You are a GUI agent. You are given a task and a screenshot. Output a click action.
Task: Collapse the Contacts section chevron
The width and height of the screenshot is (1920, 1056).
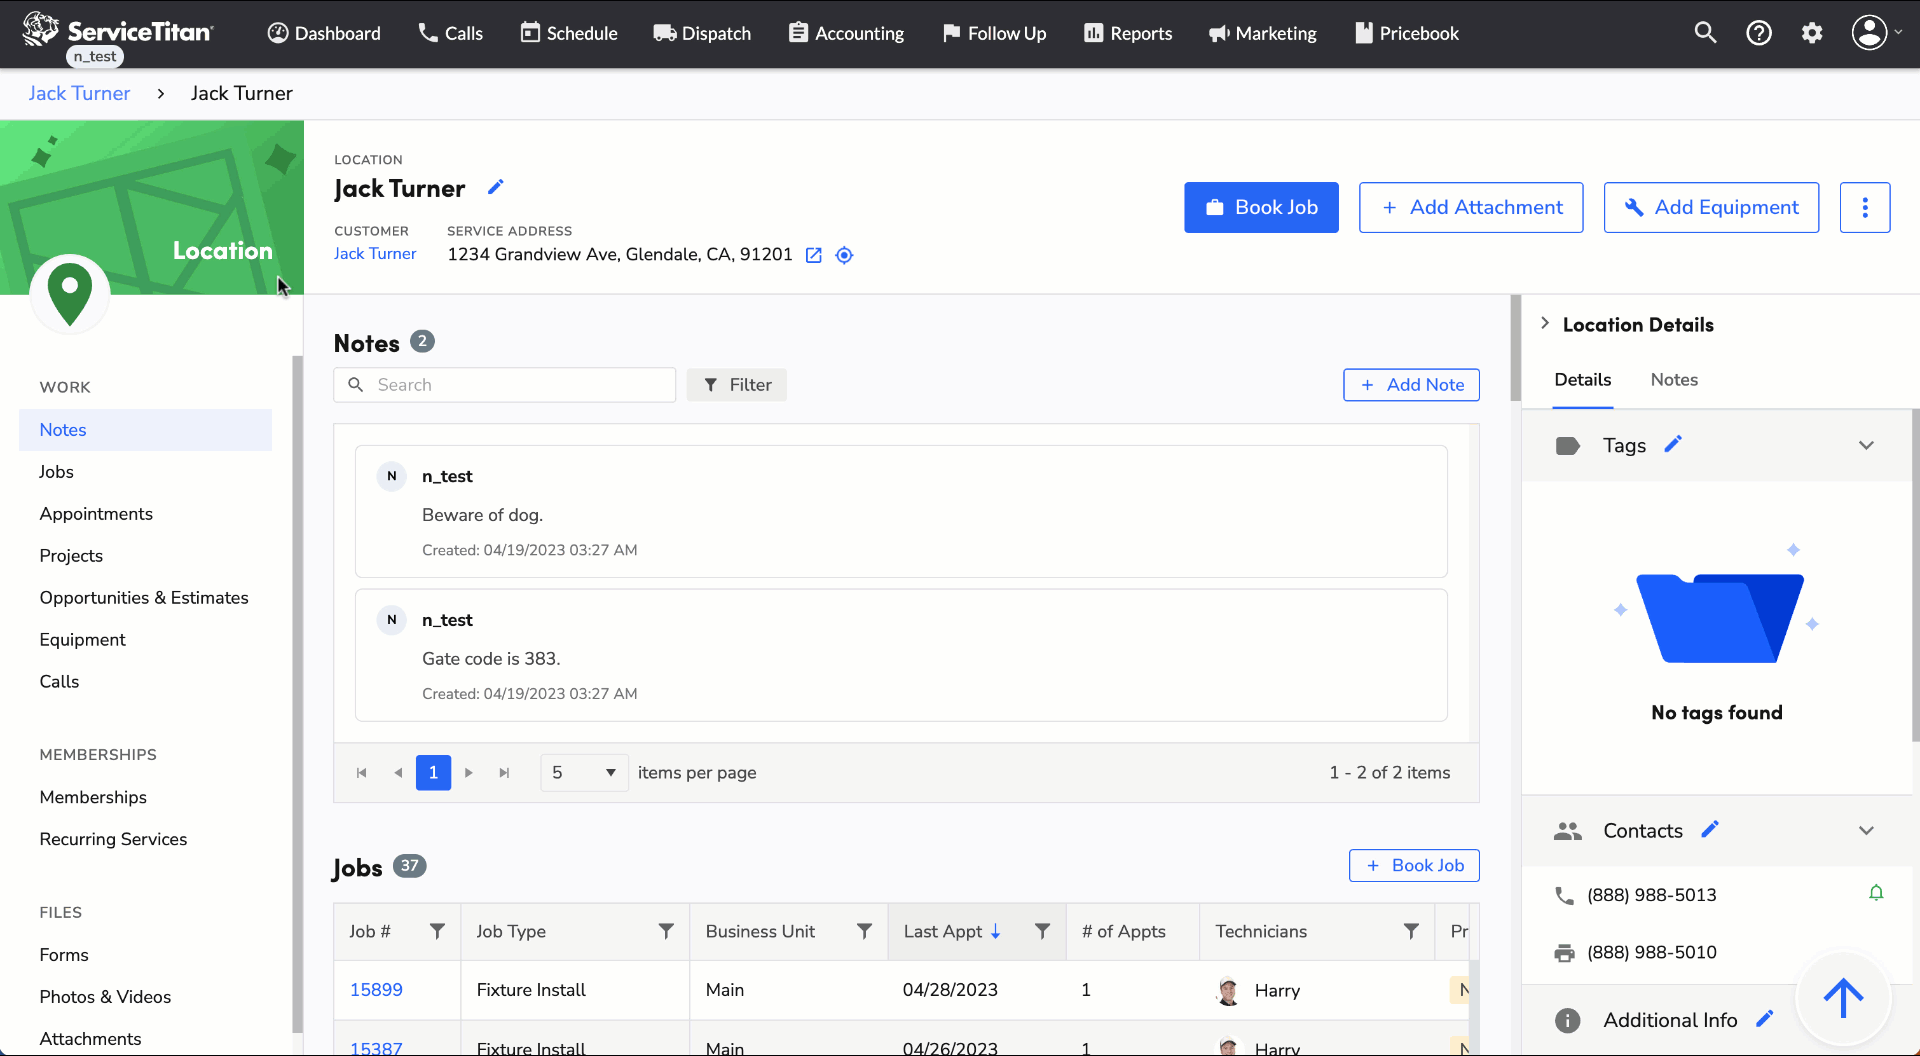pos(1867,830)
